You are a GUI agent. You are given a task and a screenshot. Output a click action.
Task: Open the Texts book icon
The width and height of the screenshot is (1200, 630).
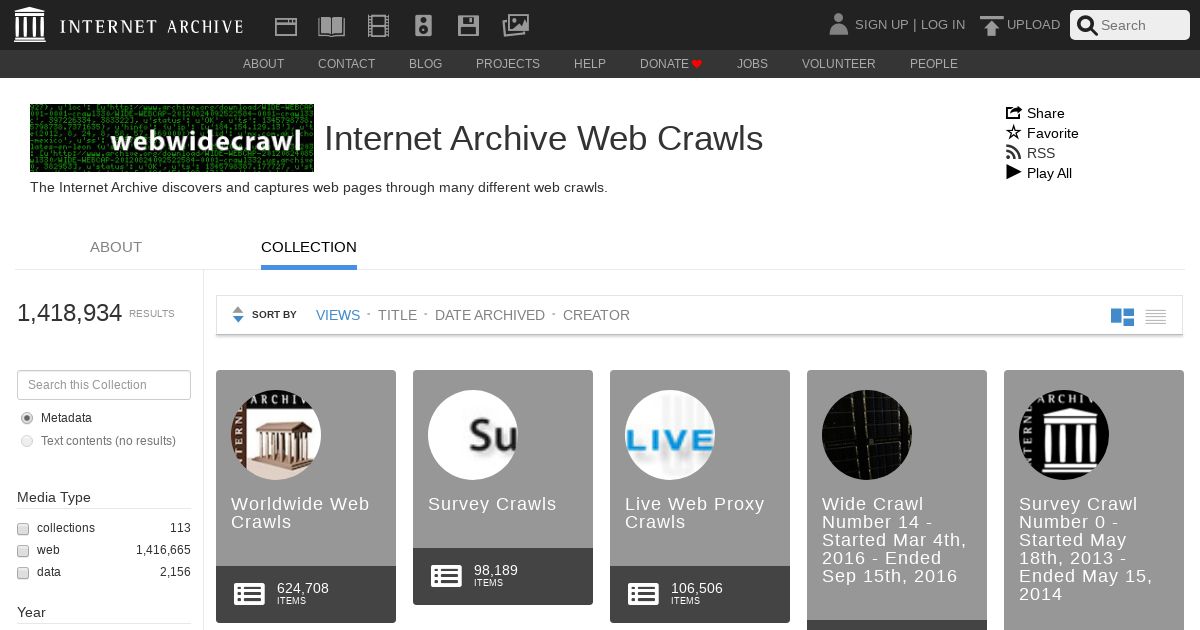coord(331,26)
